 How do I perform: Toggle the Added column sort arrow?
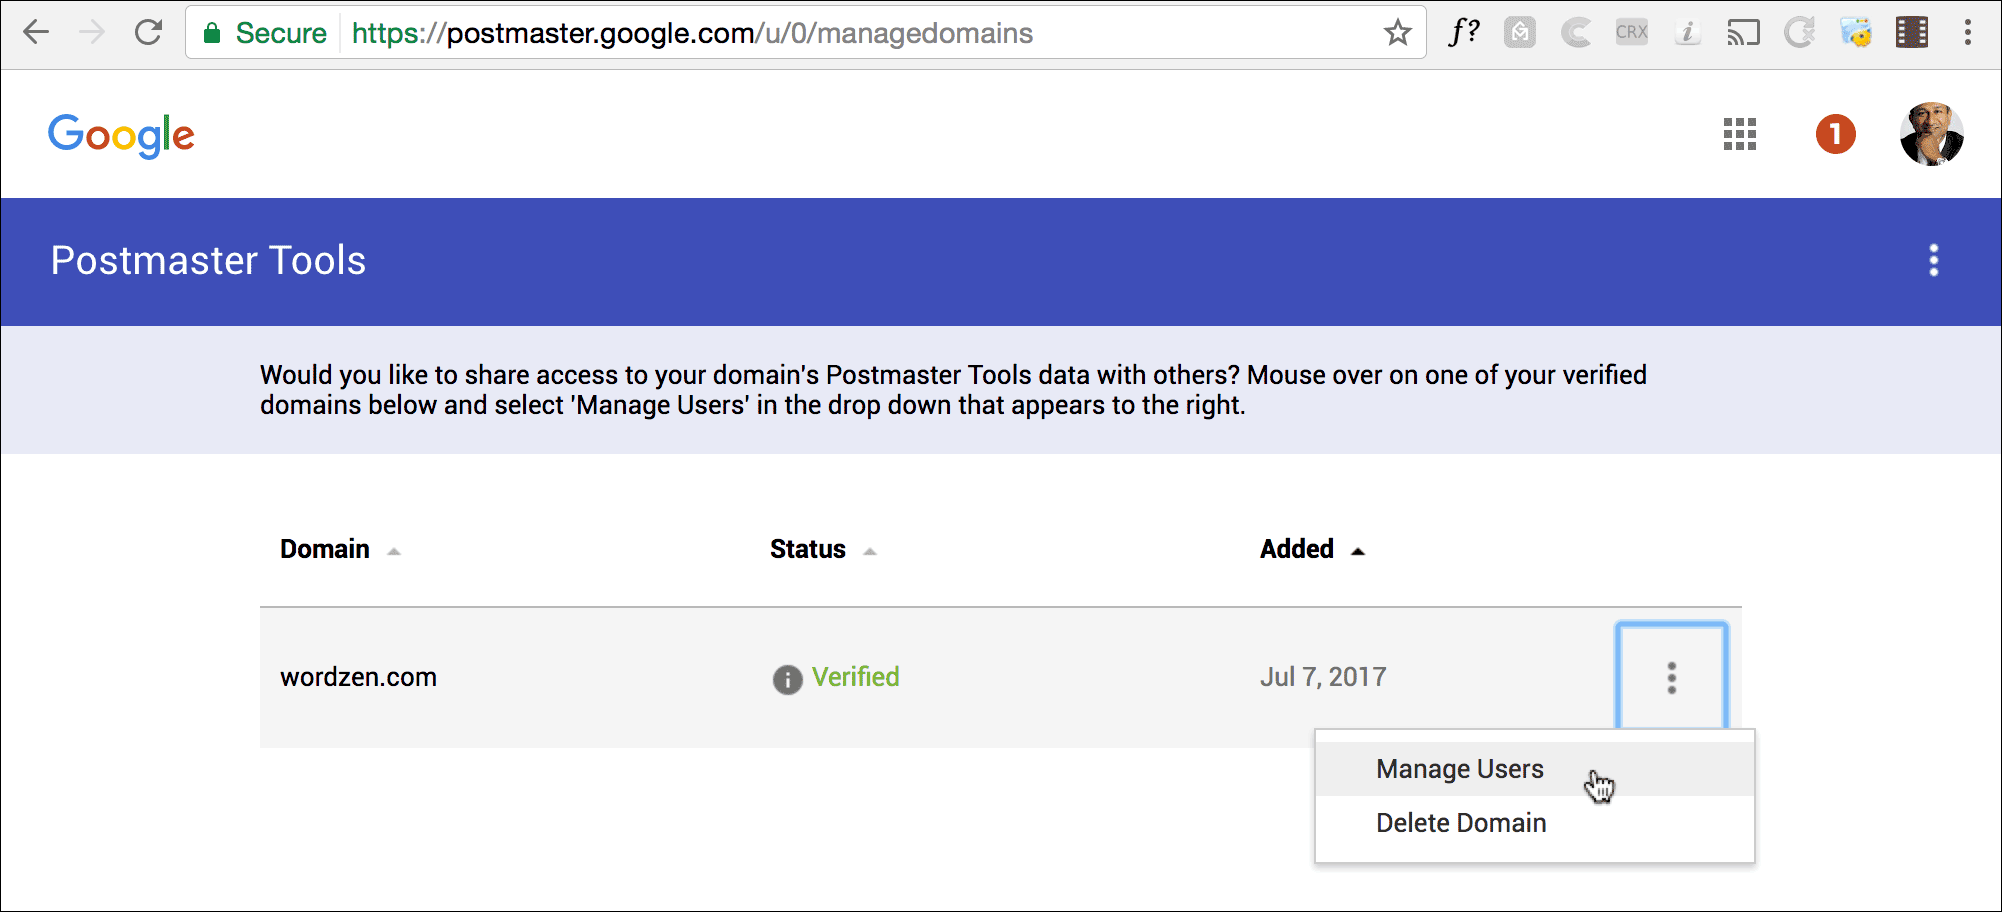click(1358, 552)
